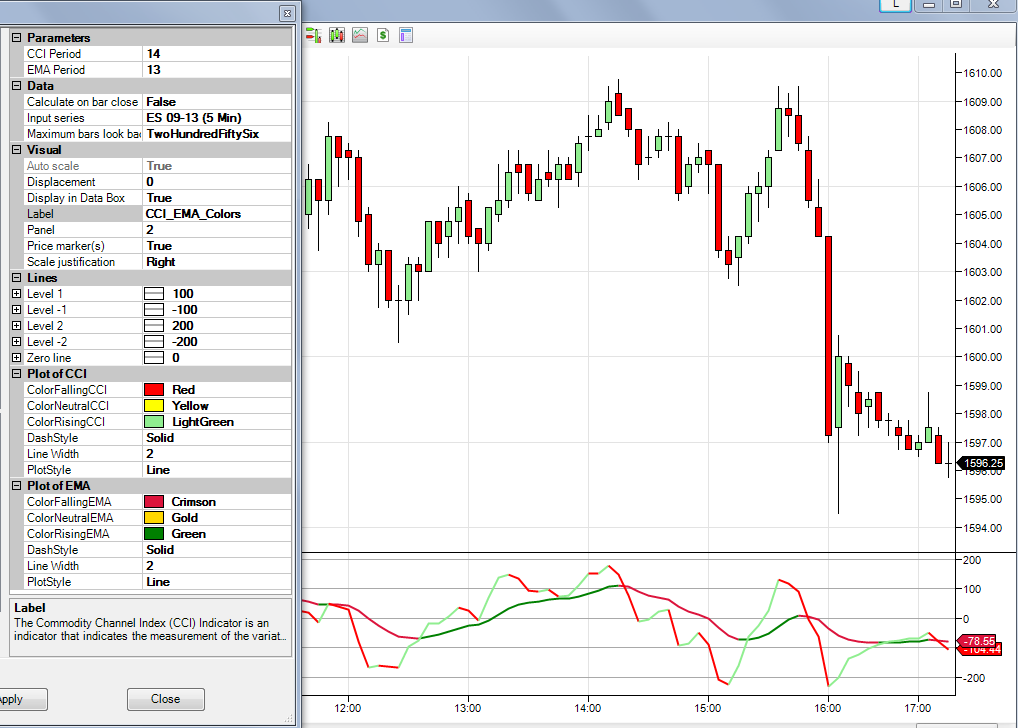The image size is (1018, 728).
Task: Pick the ColorRisingCCI LightGreen swatch
Action: 154,421
